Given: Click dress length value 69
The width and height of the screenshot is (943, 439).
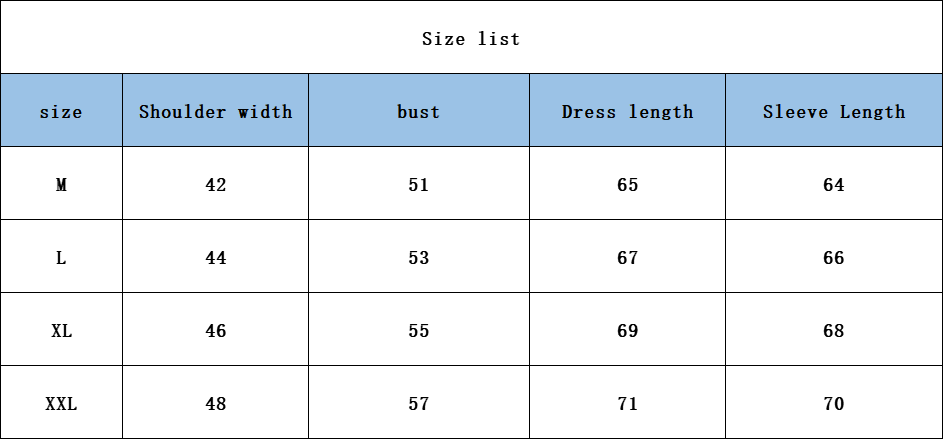Looking at the screenshot, I should 627,330.
